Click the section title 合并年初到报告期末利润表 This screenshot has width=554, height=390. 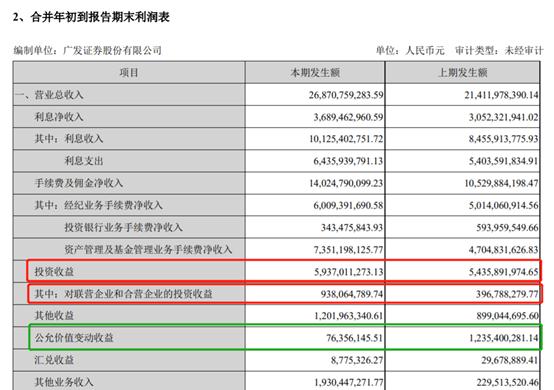tap(100, 17)
